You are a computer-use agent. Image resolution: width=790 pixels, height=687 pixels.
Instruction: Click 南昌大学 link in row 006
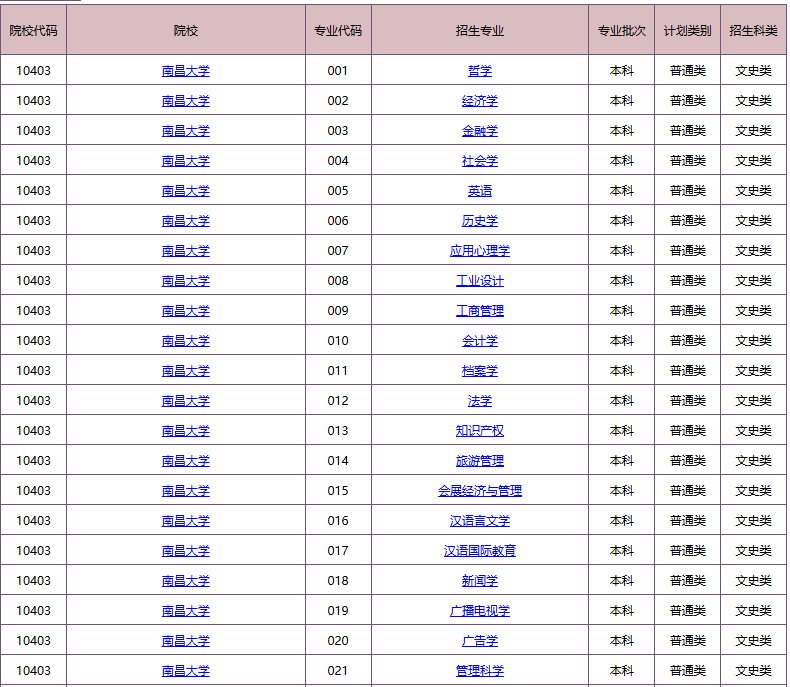pyautogui.click(x=185, y=221)
